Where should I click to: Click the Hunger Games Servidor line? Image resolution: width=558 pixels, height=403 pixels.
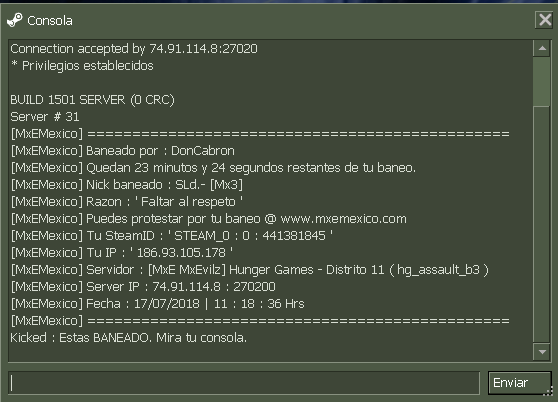click(x=250, y=270)
